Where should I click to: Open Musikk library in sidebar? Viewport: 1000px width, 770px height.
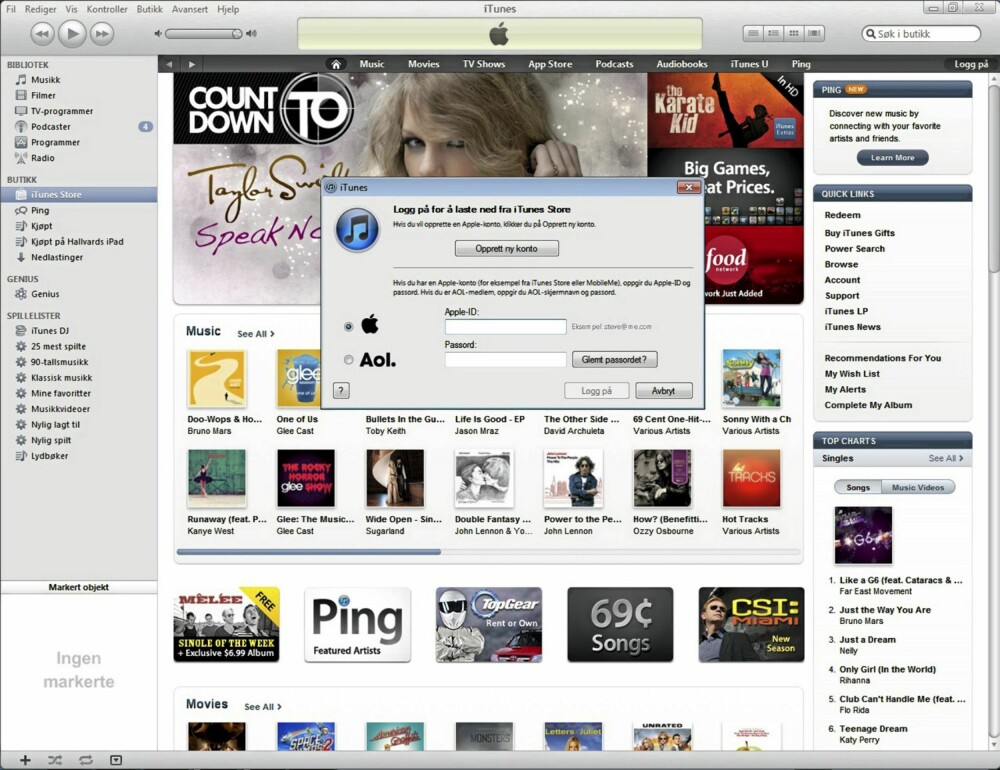click(45, 80)
